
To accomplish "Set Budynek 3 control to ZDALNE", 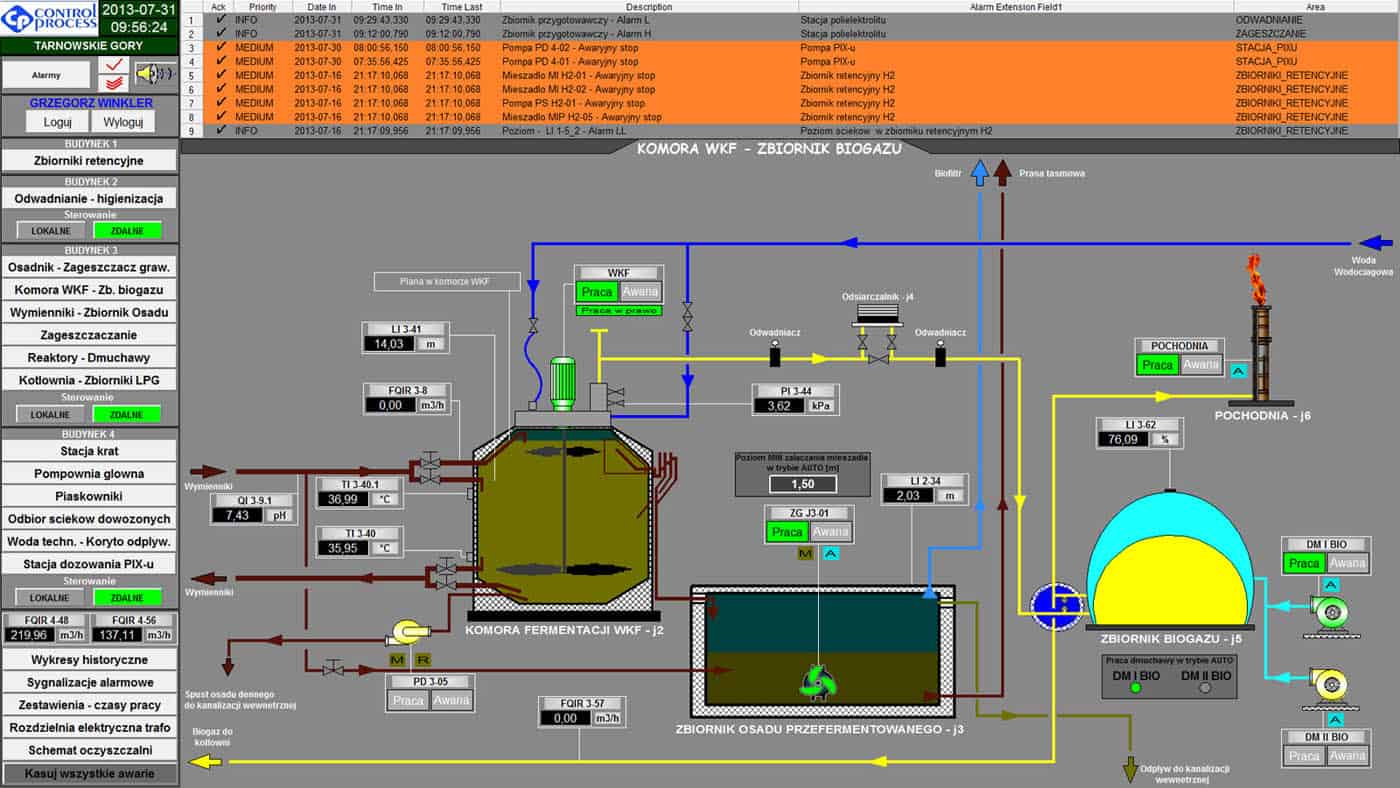I will pyautogui.click(x=127, y=413).
